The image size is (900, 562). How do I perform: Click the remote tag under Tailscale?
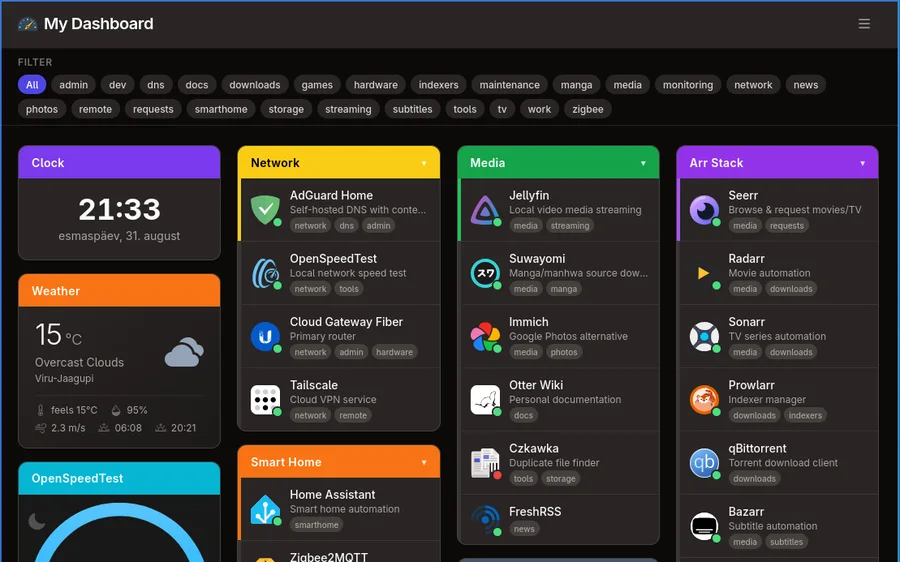(x=352, y=416)
